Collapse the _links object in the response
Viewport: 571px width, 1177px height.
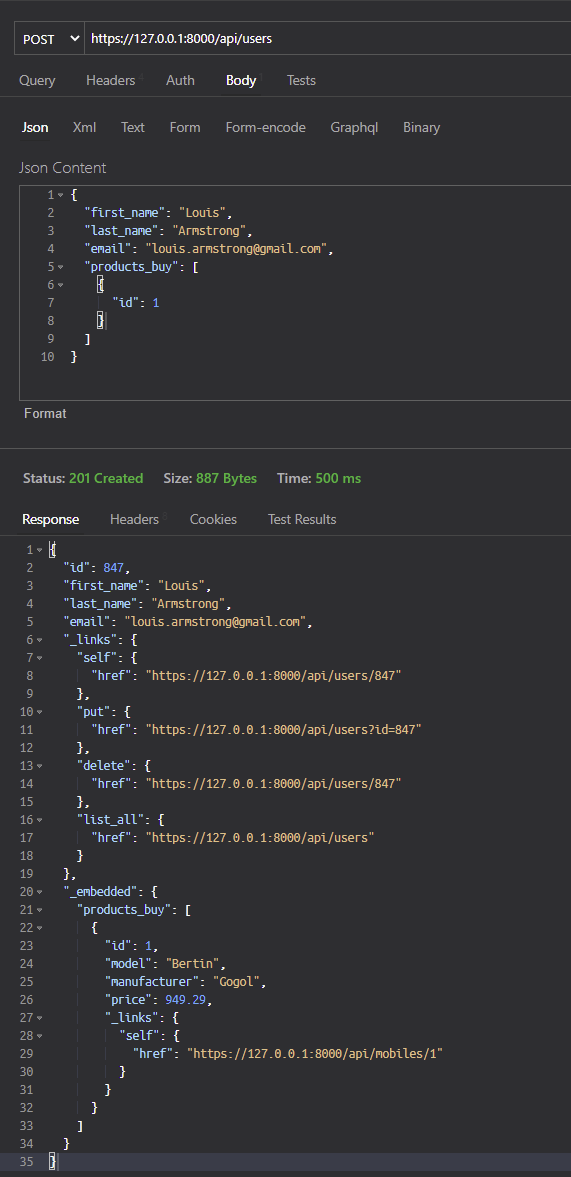click(39, 640)
